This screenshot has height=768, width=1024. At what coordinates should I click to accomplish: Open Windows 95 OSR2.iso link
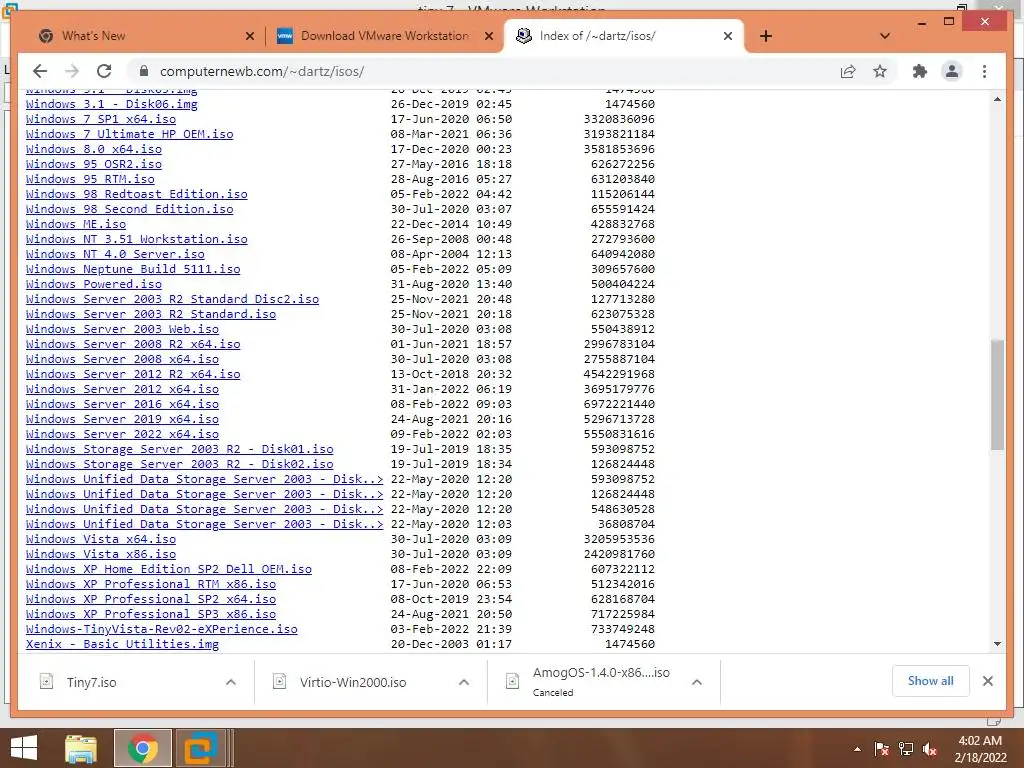[93, 164]
